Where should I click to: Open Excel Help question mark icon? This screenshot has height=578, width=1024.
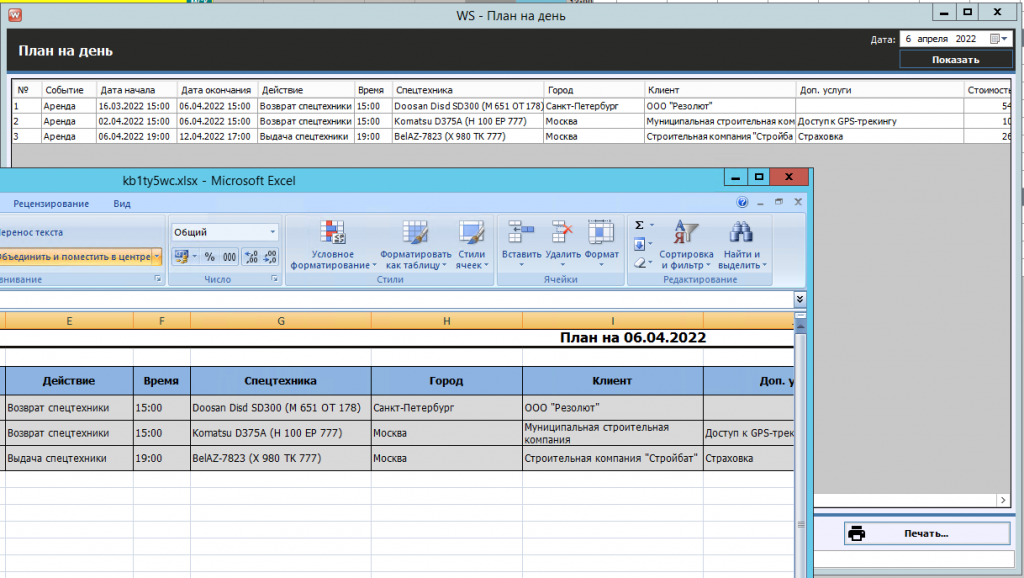click(742, 202)
